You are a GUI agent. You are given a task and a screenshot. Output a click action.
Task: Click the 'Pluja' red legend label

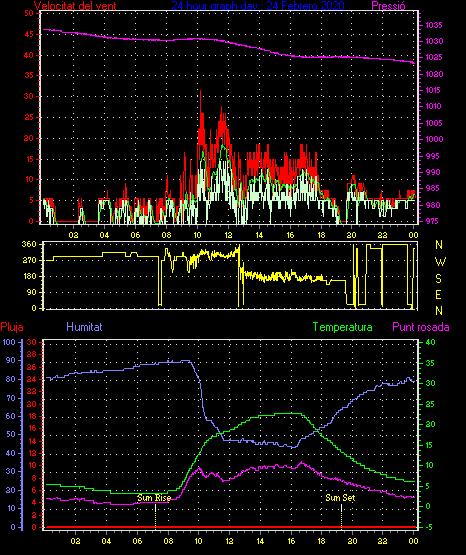pyautogui.click(x=12, y=327)
